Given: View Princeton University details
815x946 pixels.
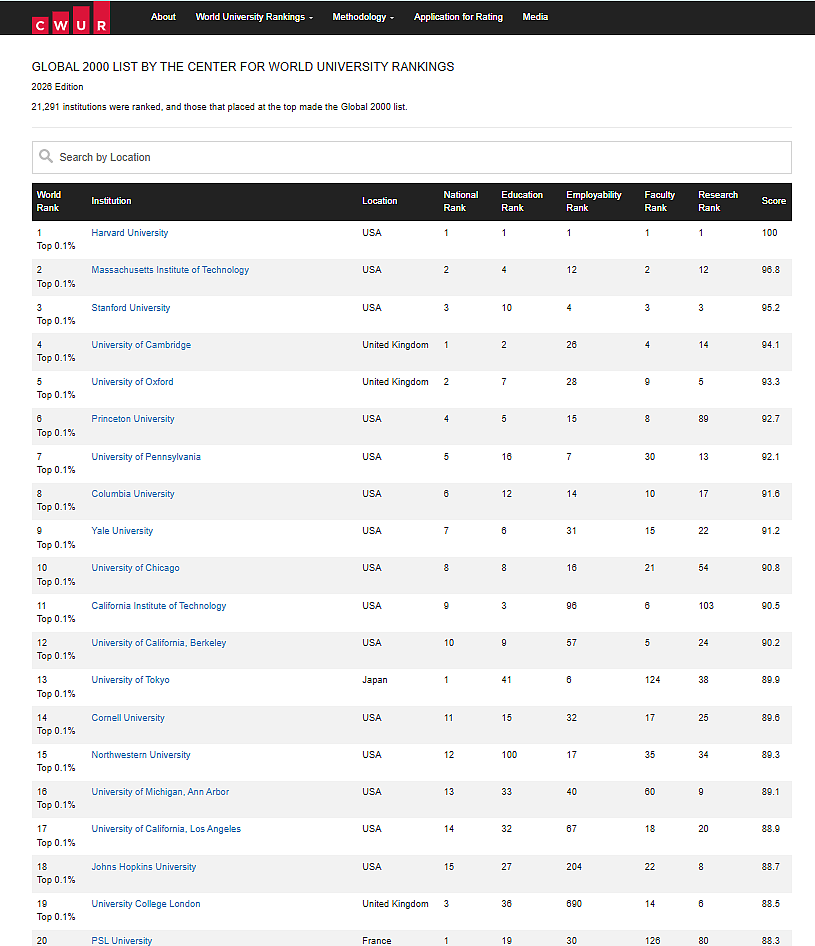Looking at the screenshot, I should pyautogui.click(x=133, y=419).
